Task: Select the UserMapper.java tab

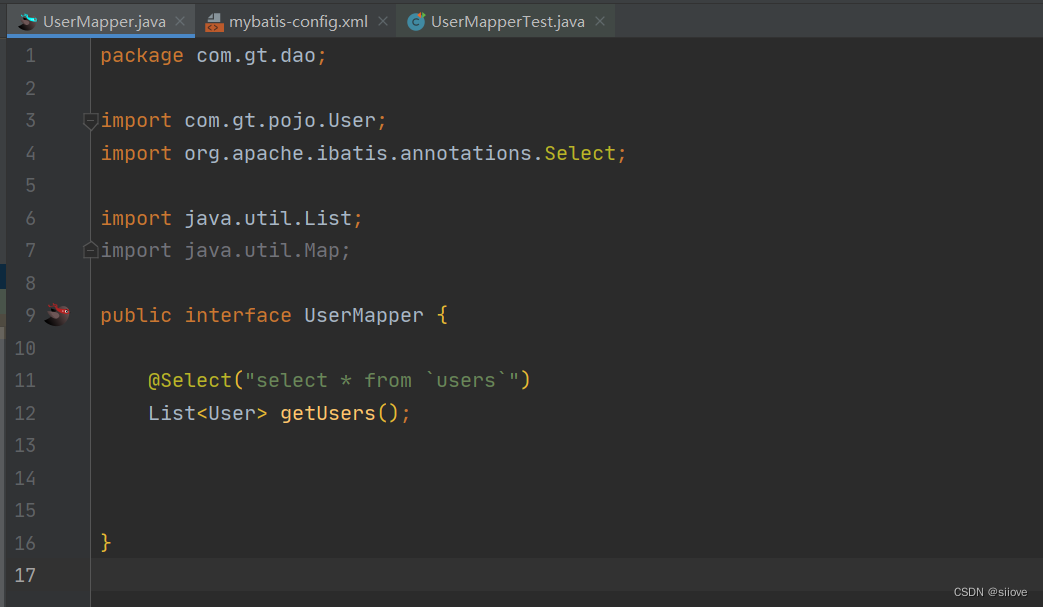Action: pyautogui.click(x=104, y=21)
